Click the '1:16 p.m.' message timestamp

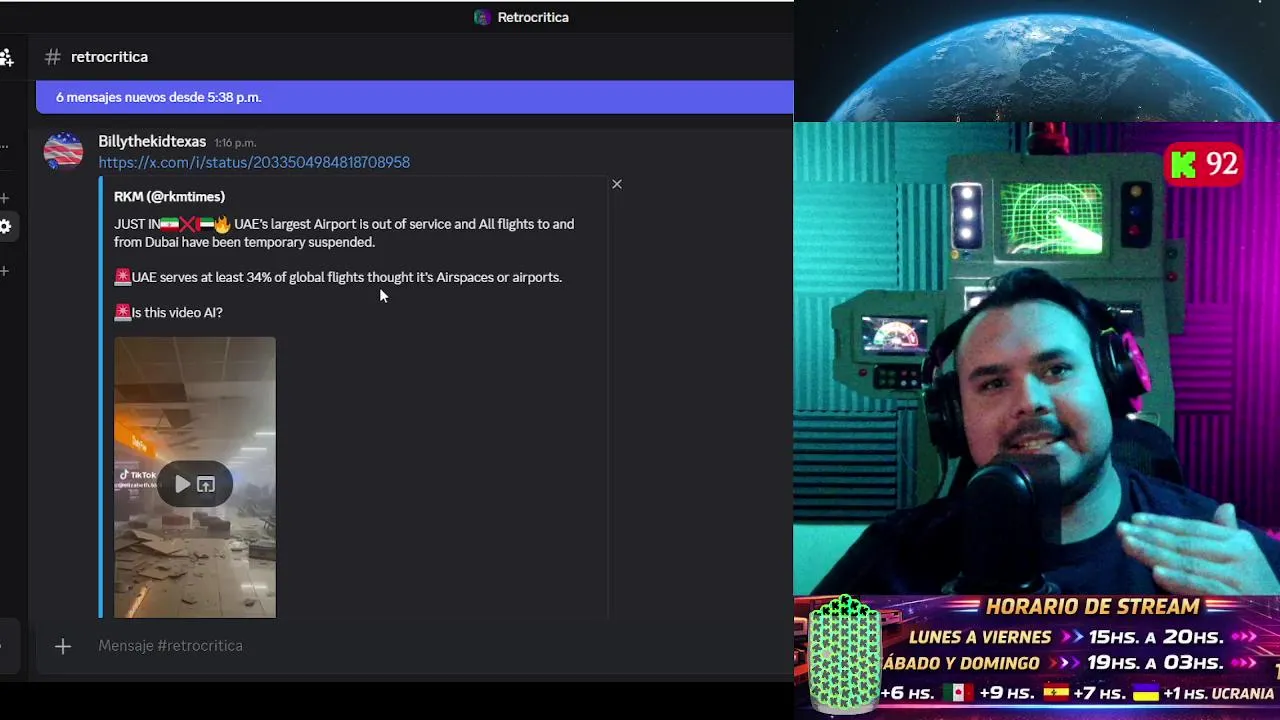coord(235,143)
